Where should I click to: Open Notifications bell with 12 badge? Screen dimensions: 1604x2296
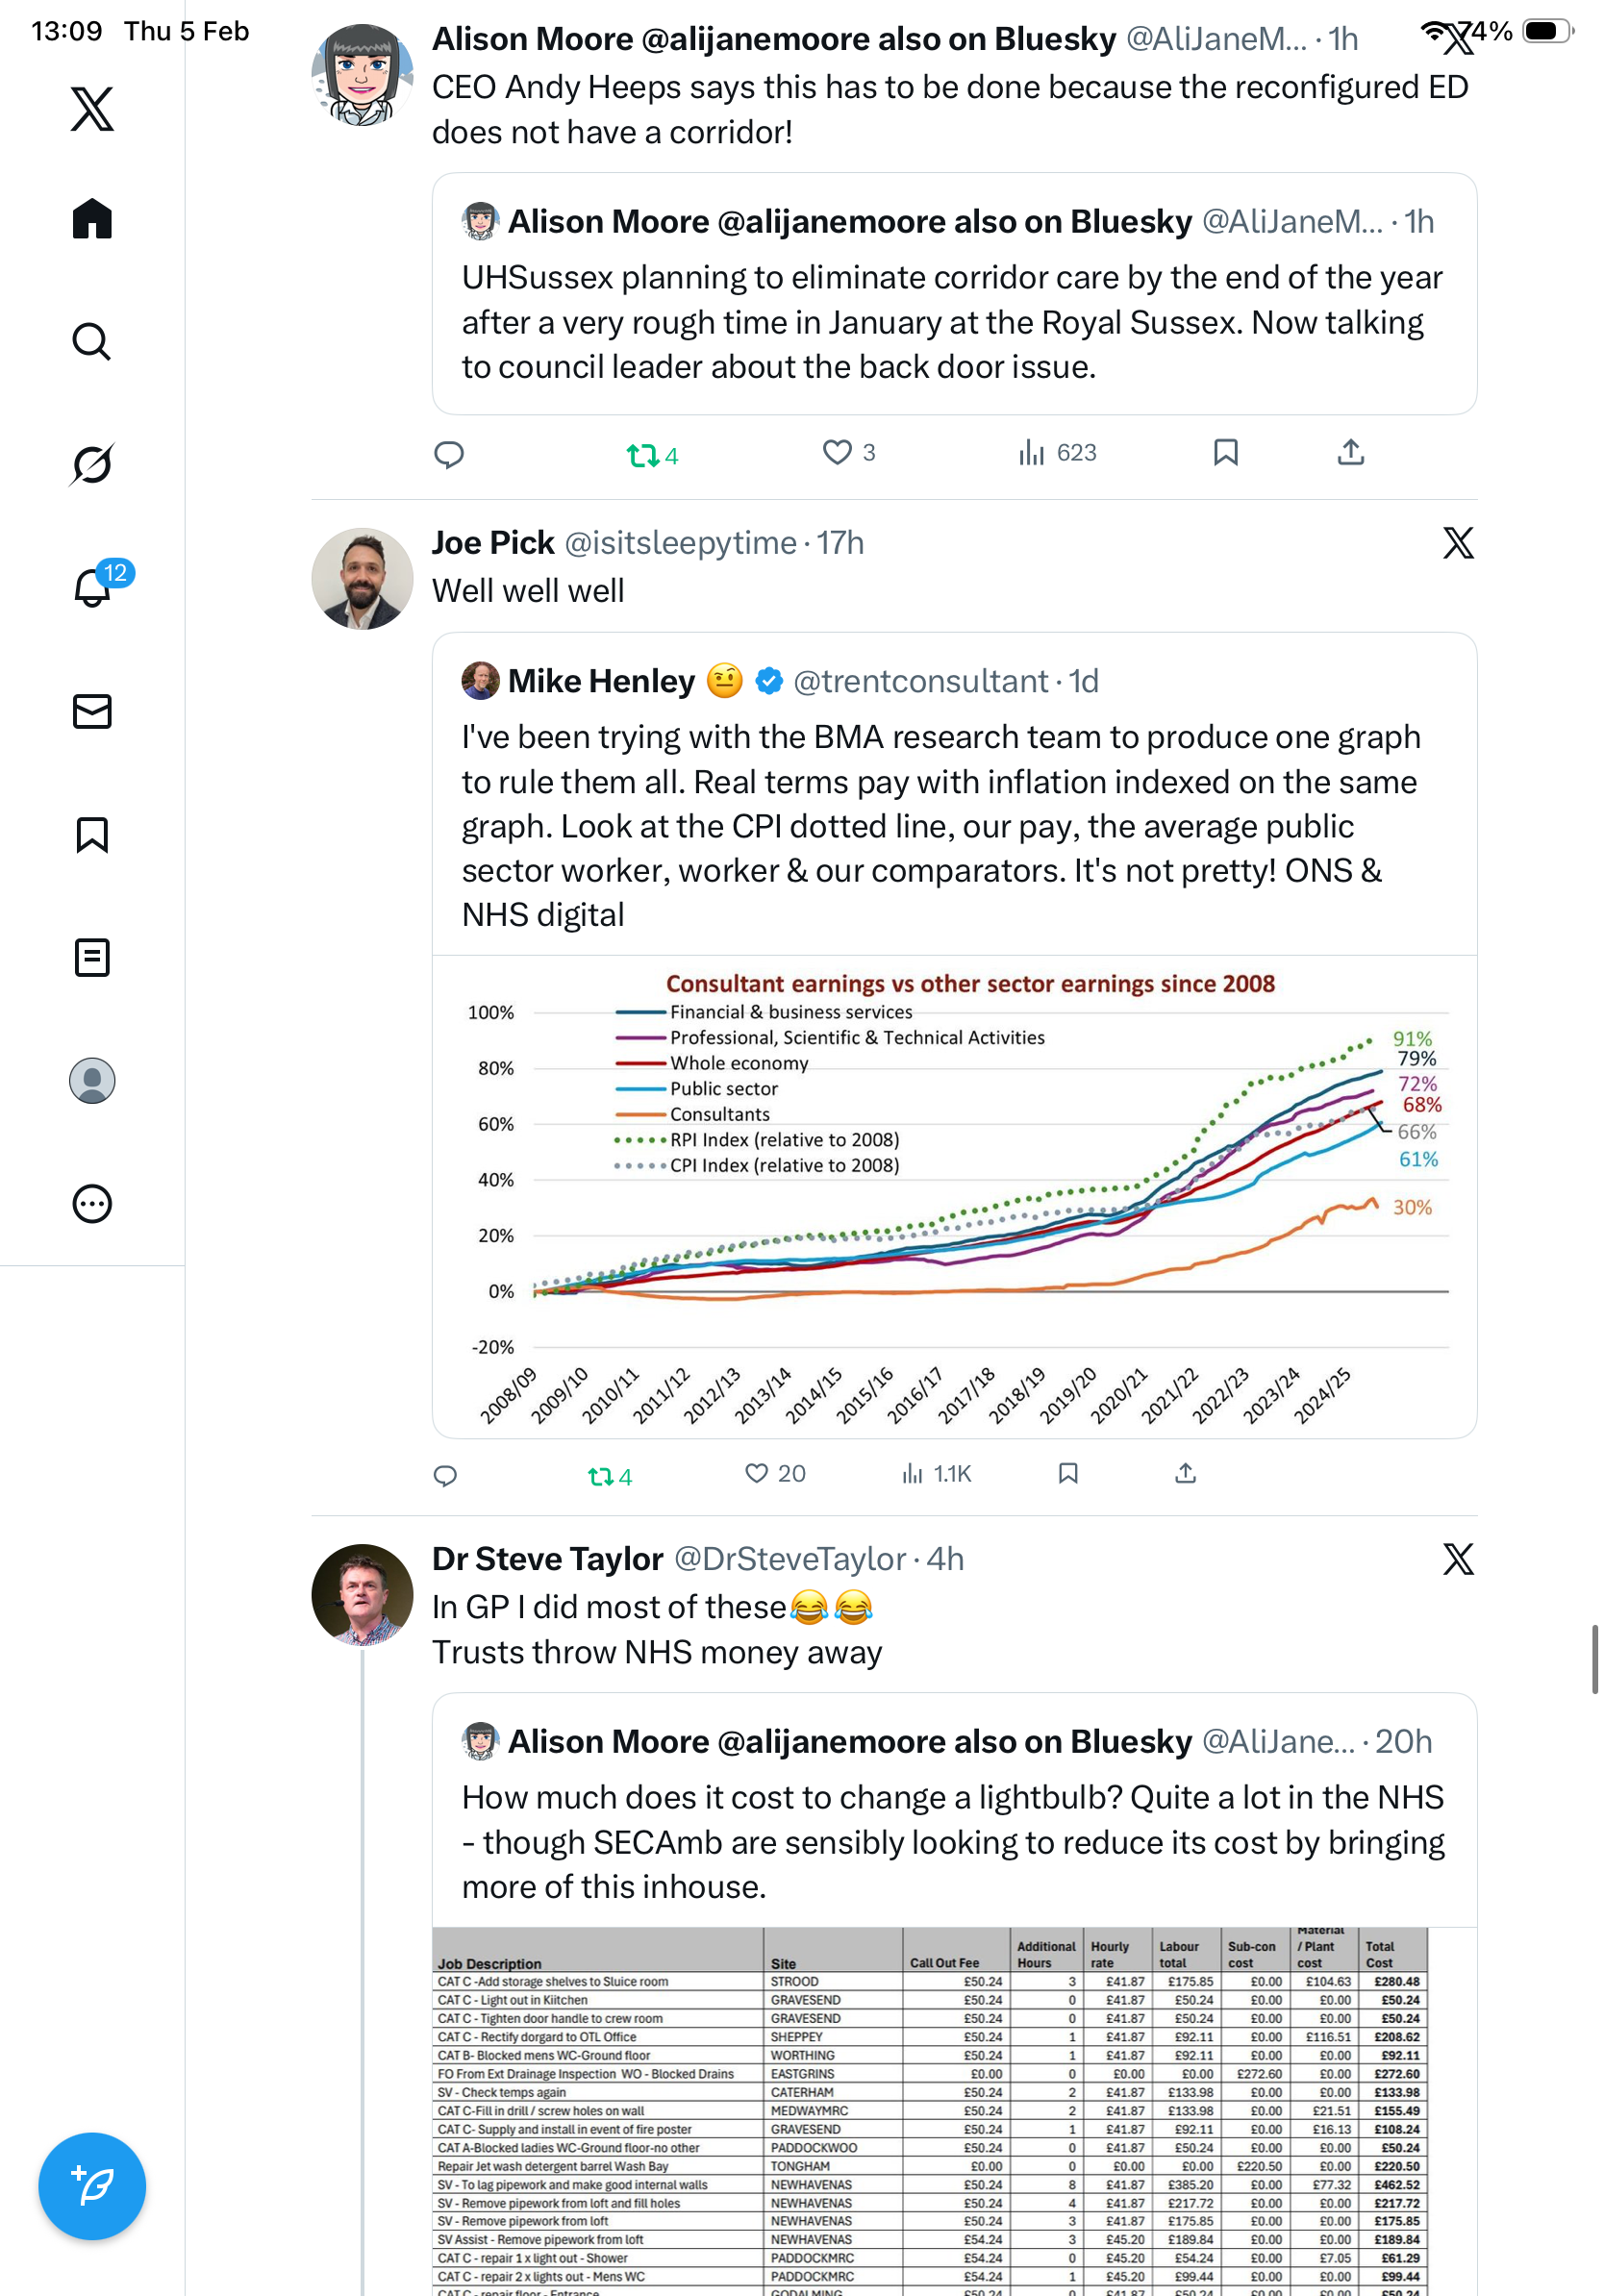click(92, 587)
